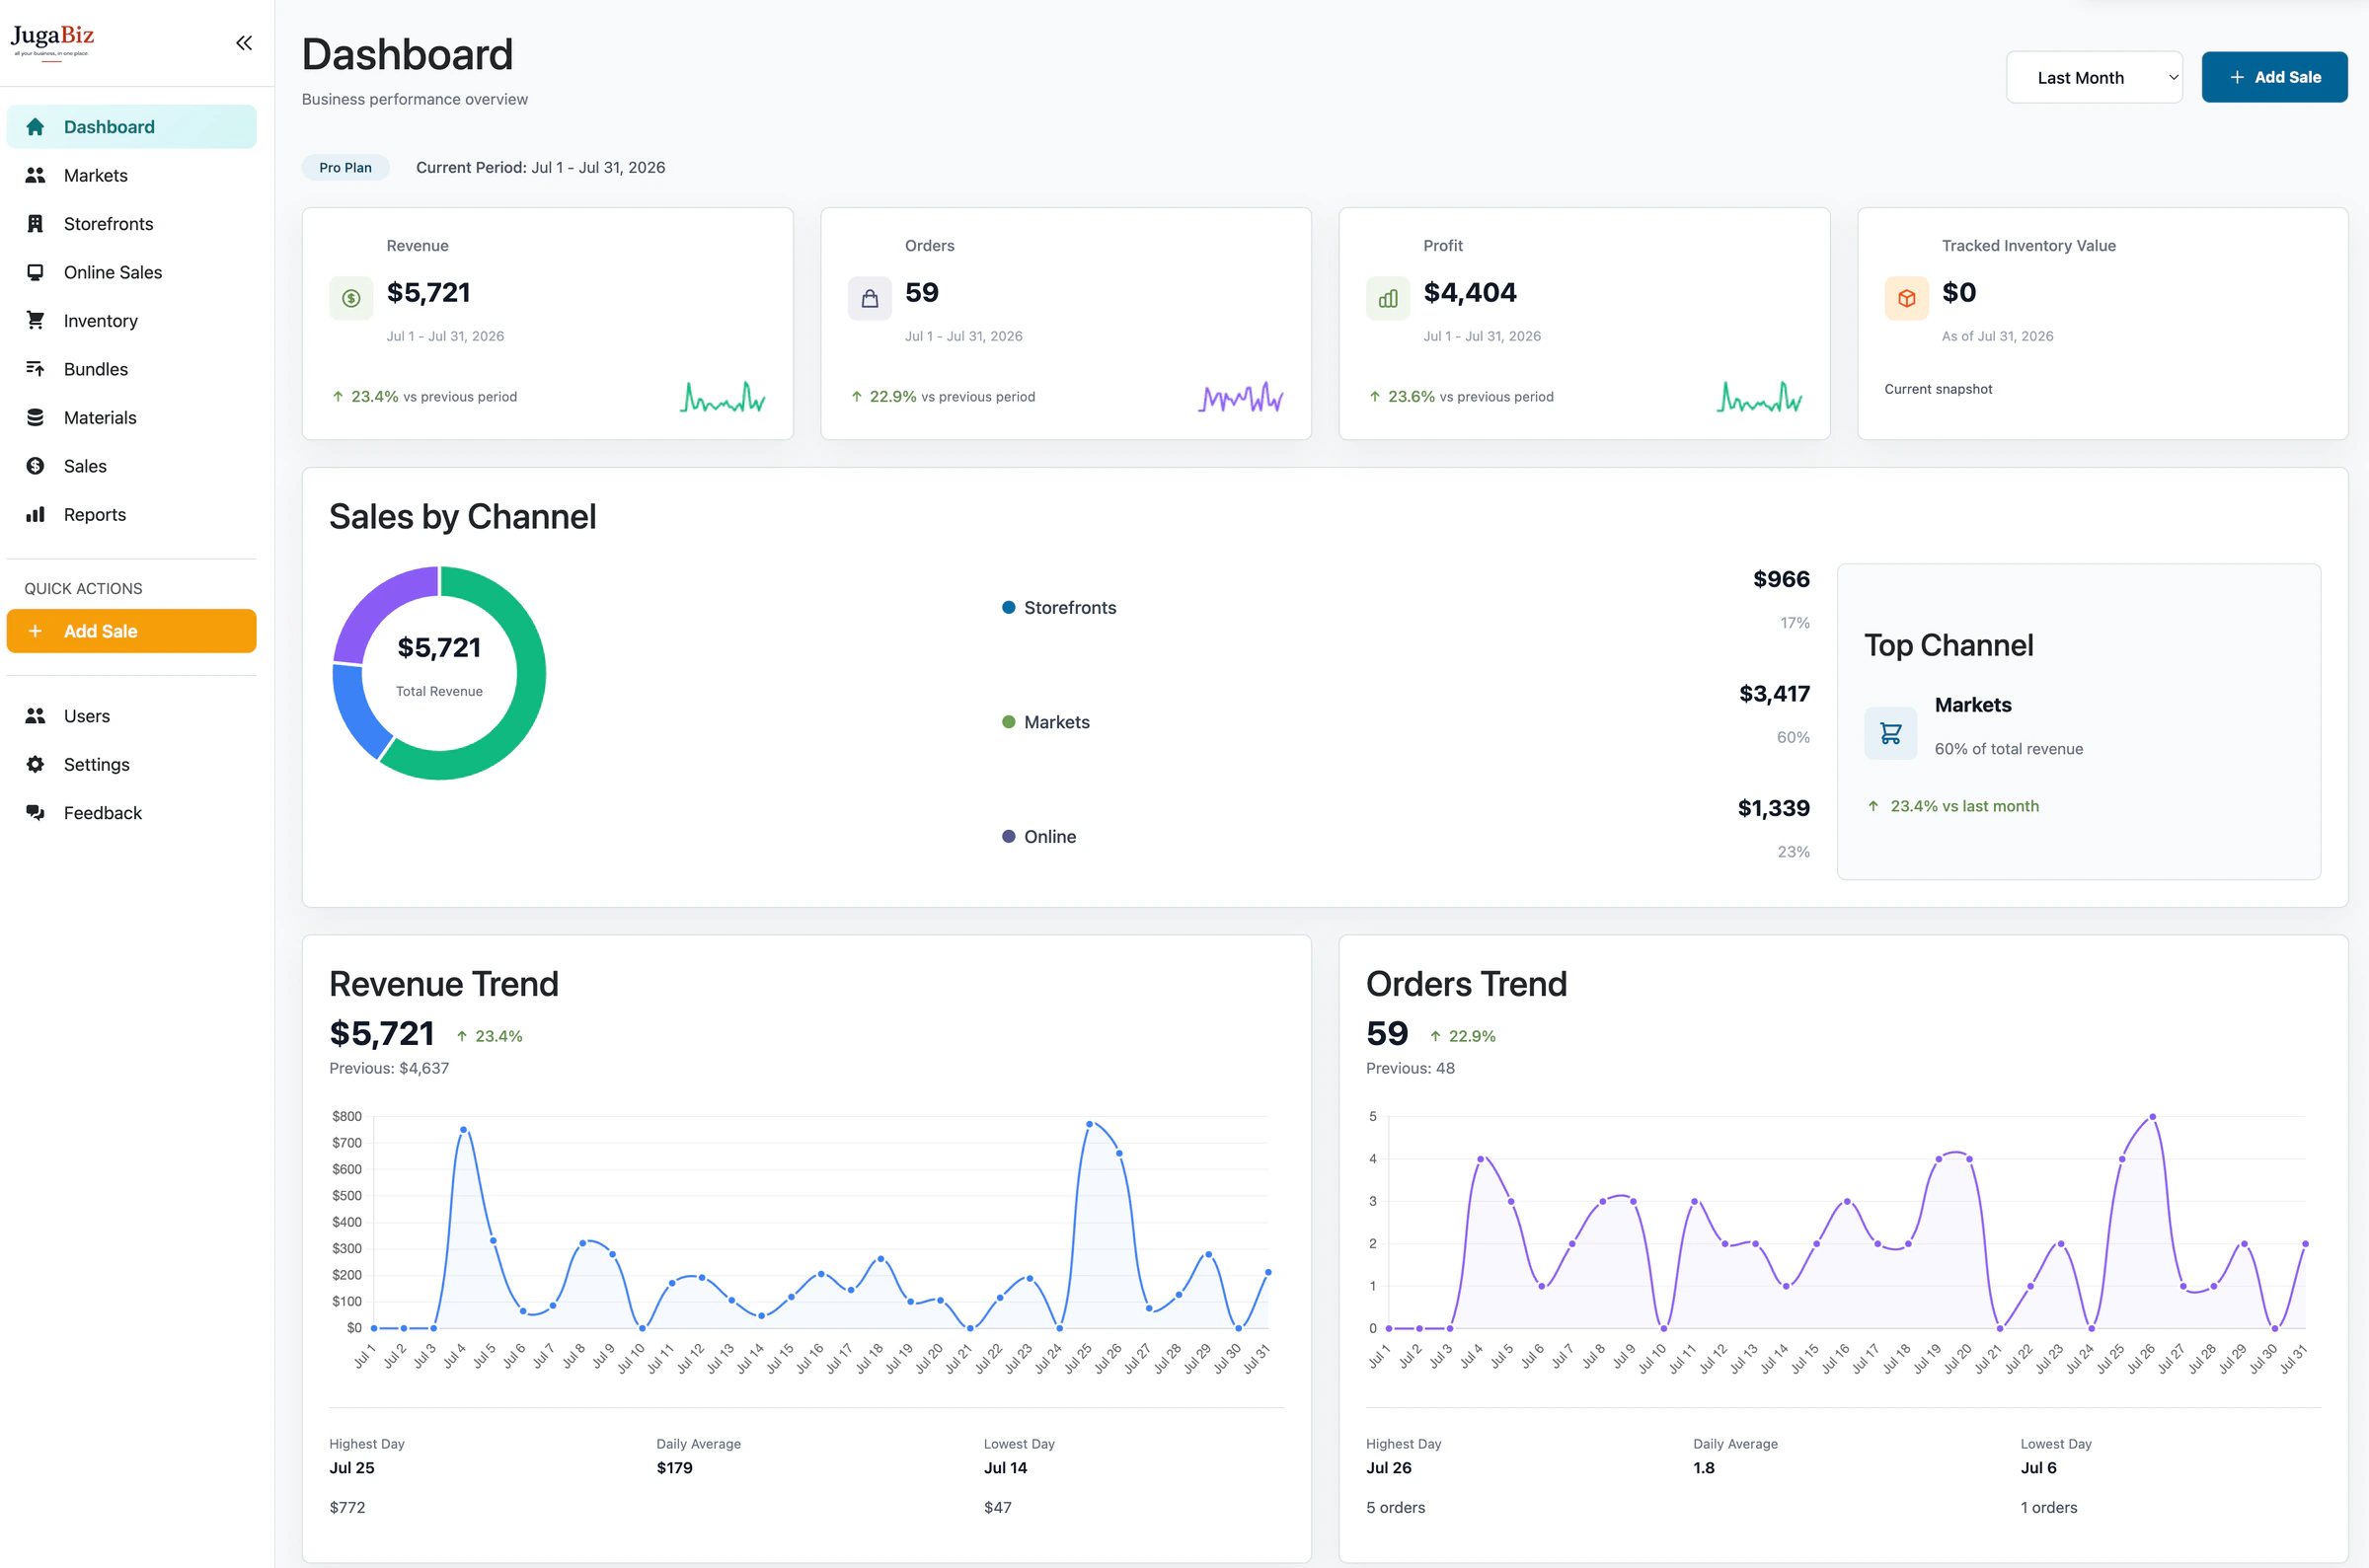This screenshot has height=1568, width=2369.
Task: Click "Current snapshot" in inventory card
Action: [x=1938, y=389]
